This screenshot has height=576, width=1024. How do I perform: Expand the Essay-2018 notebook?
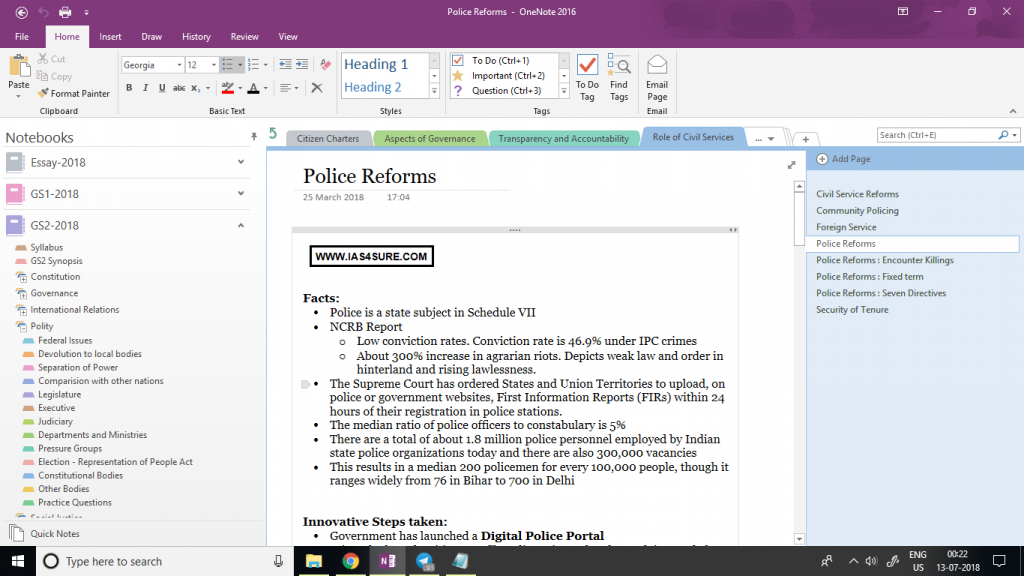click(x=239, y=162)
